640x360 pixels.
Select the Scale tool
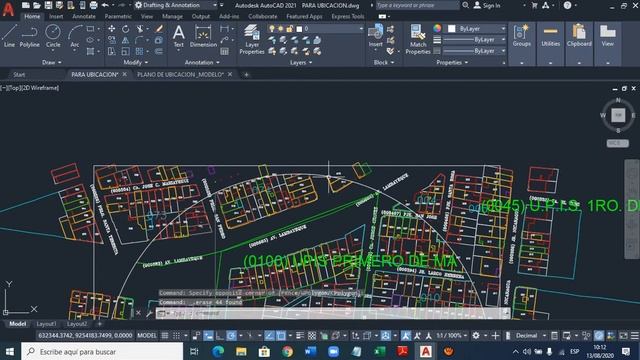point(125,51)
